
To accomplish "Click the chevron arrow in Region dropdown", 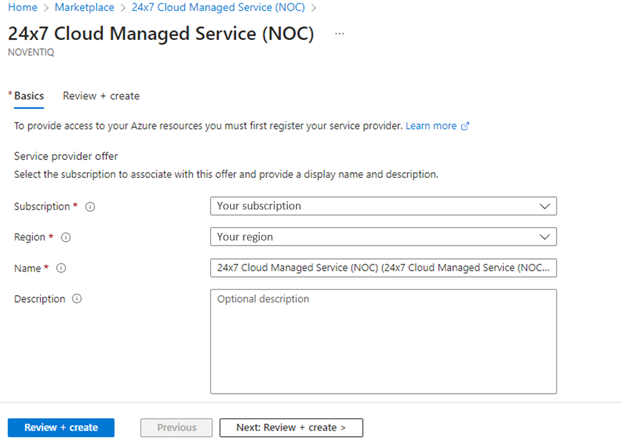I will [x=544, y=237].
